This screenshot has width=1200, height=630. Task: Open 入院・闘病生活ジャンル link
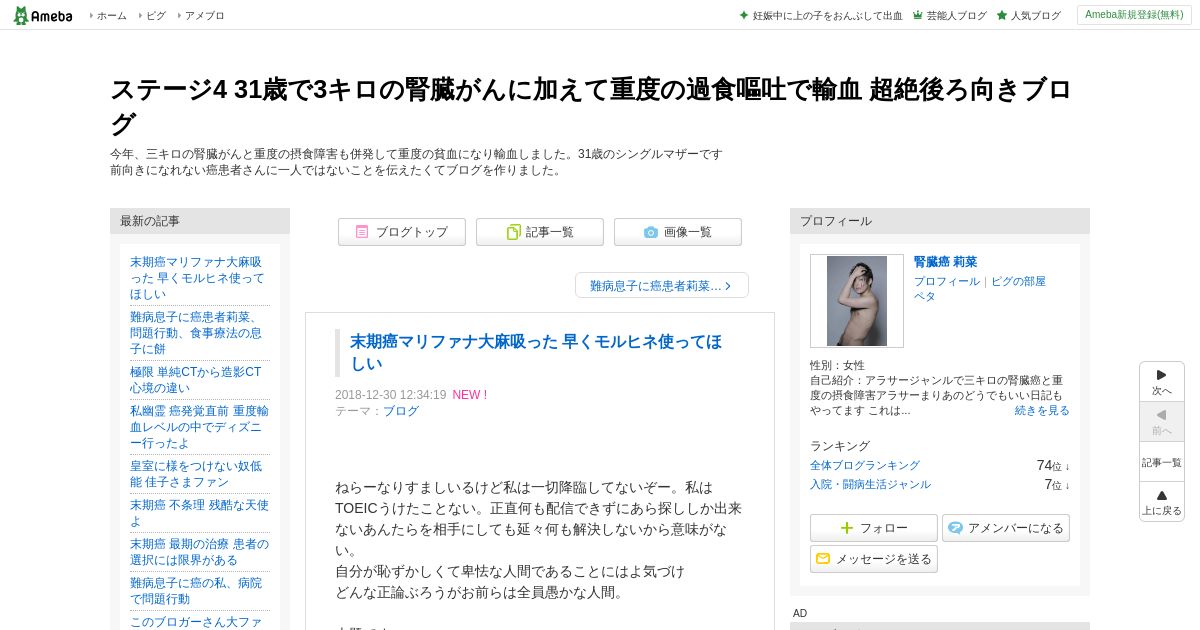coord(870,485)
